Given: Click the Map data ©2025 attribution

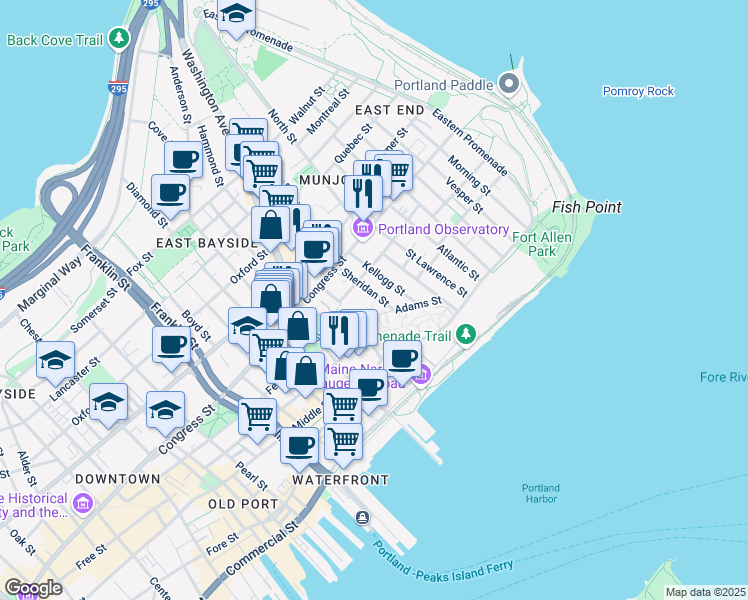Looking at the screenshot, I should coord(705,592).
